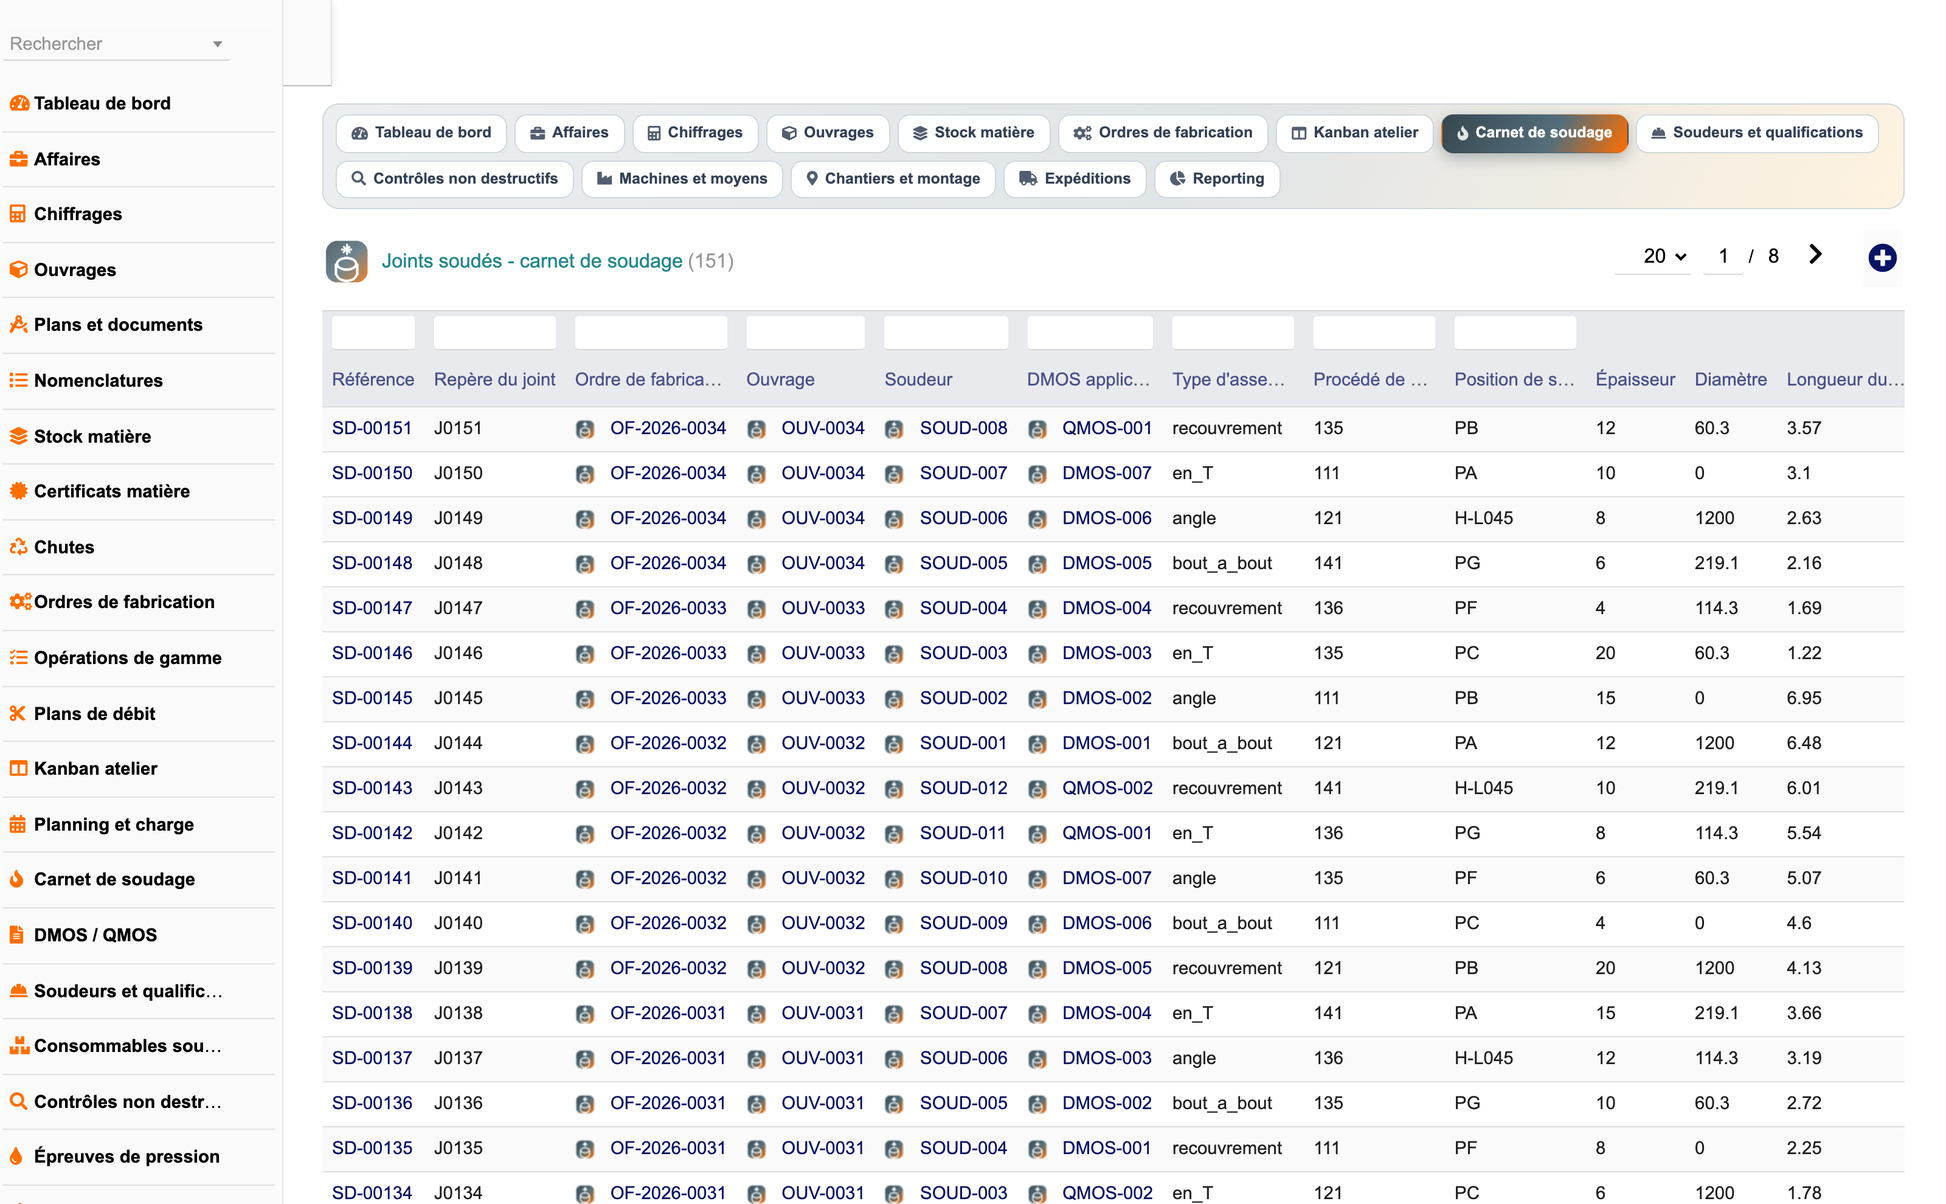Sort by the Procédé de … column header
The image size is (1946, 1204).
[x=1370, y=380]
